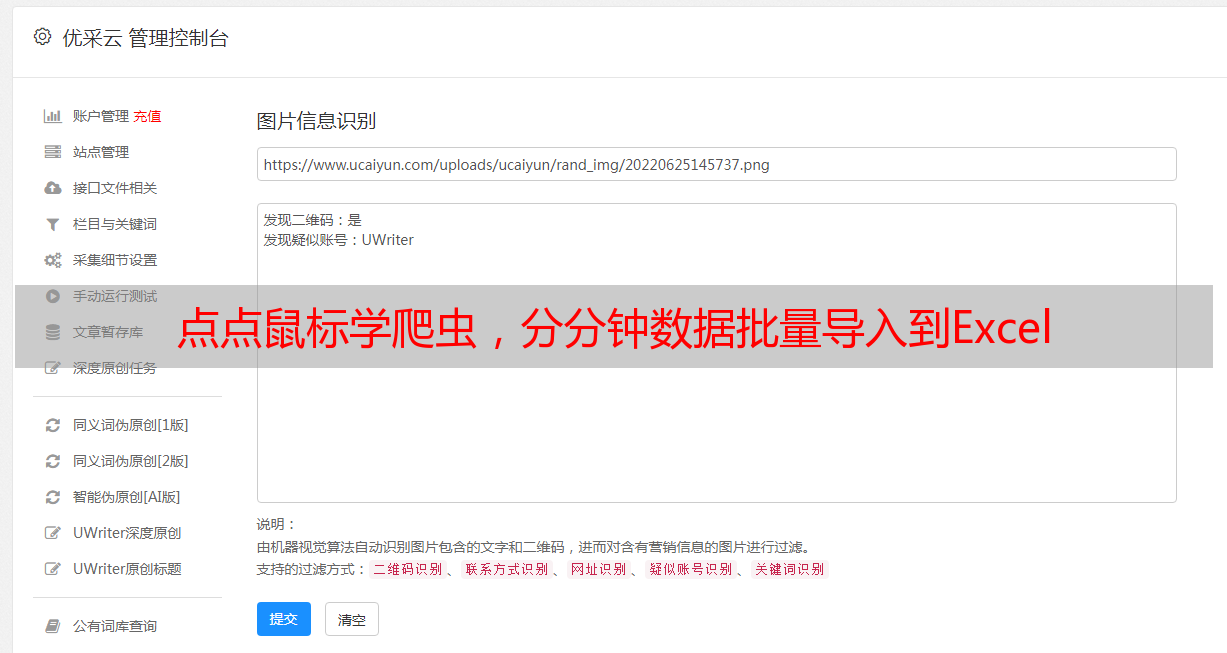Open 采集细节设置 menu item
The image size is (1227, 653).
click(x=115, y=260)
